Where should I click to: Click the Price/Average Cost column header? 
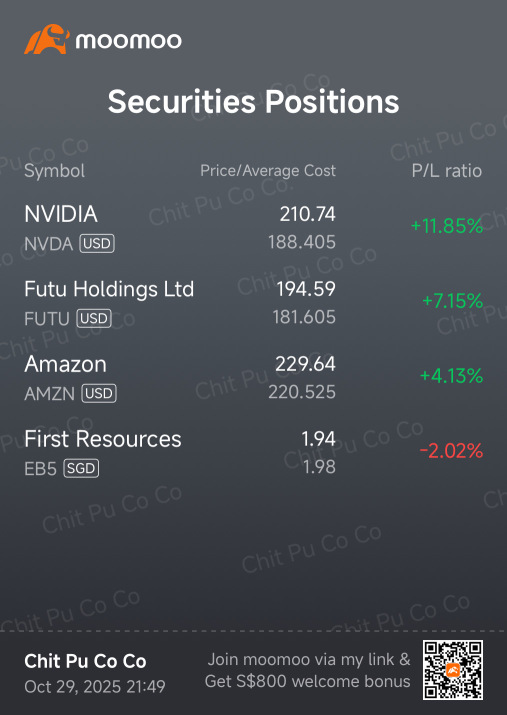[x=268, y=171]
